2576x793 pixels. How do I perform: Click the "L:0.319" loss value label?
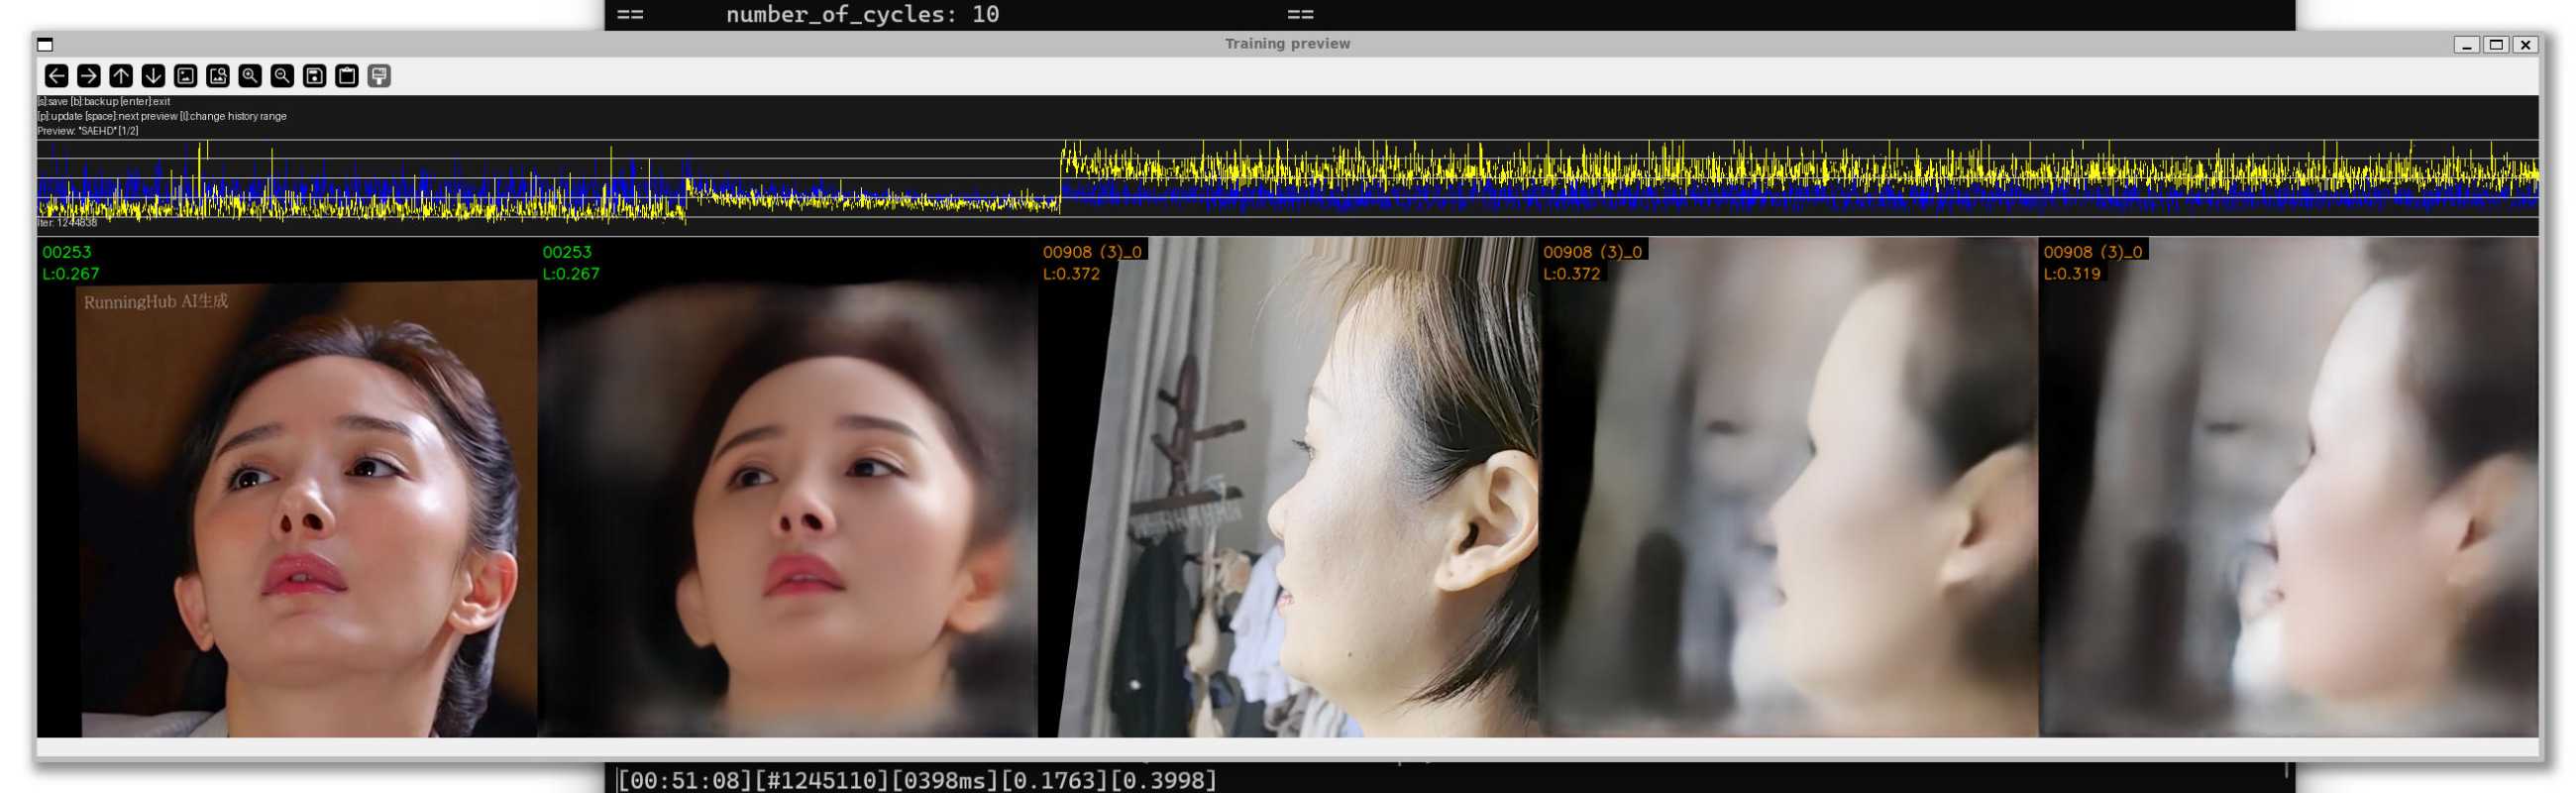[2072, 274]
